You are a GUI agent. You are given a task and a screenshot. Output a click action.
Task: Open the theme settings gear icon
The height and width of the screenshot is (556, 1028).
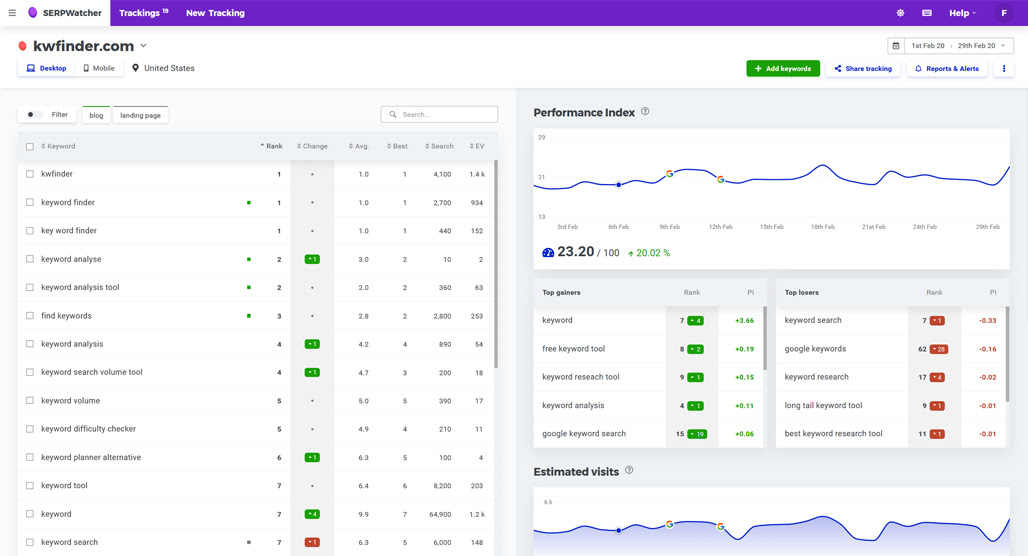900,12
